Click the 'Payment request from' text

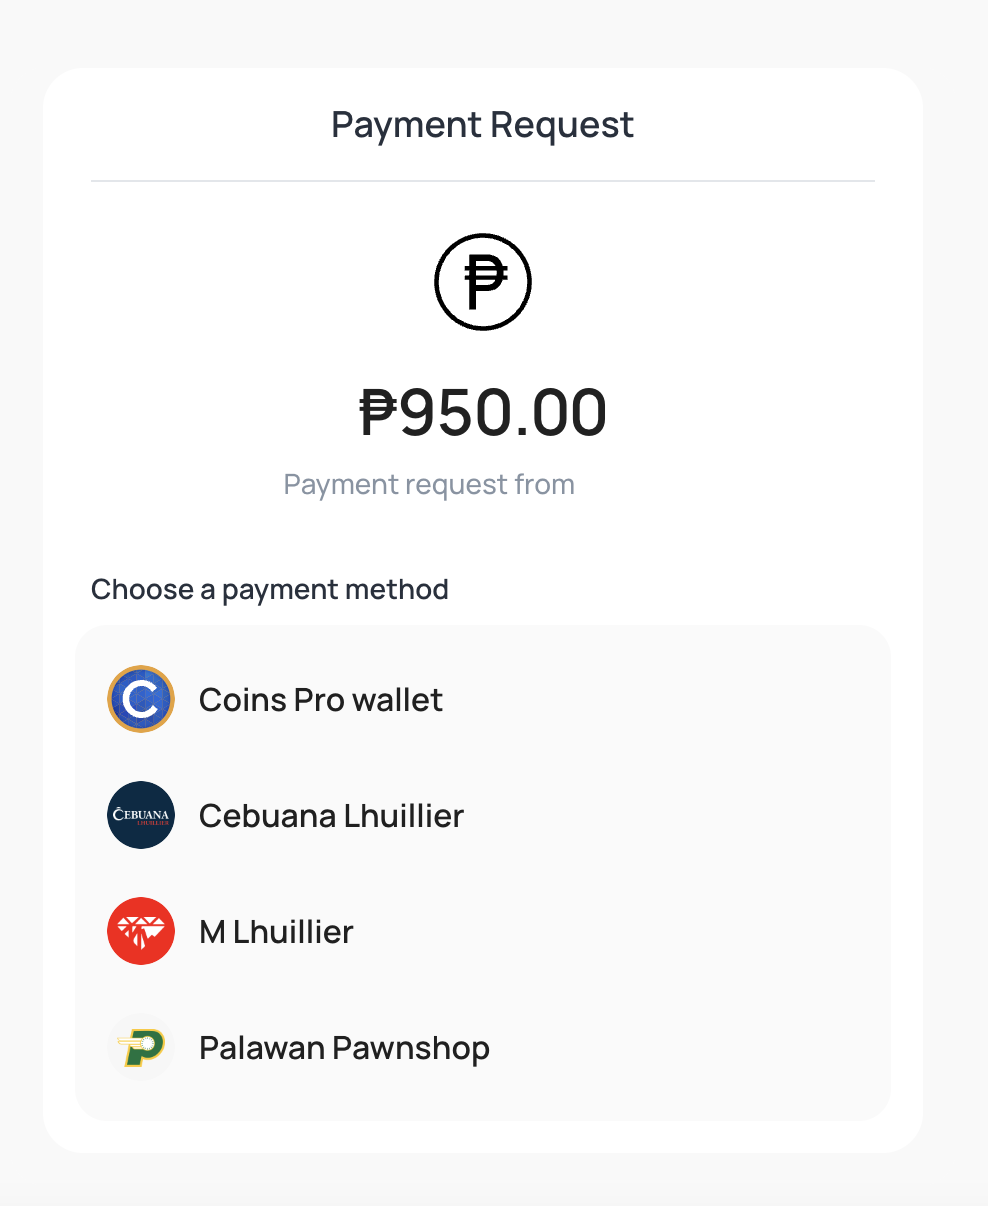coord(429,485)
